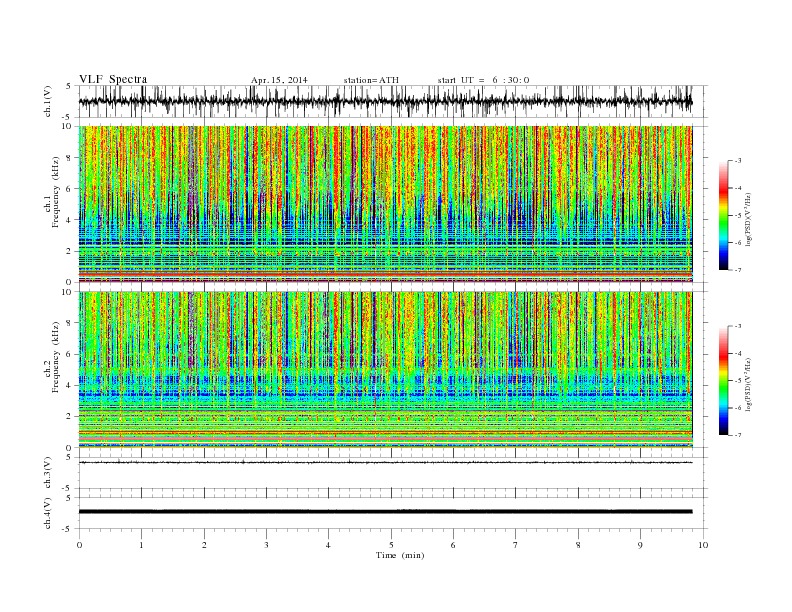792x612 pixels.
Task: Click time axis tick label "9"
Action: point(640,545)
